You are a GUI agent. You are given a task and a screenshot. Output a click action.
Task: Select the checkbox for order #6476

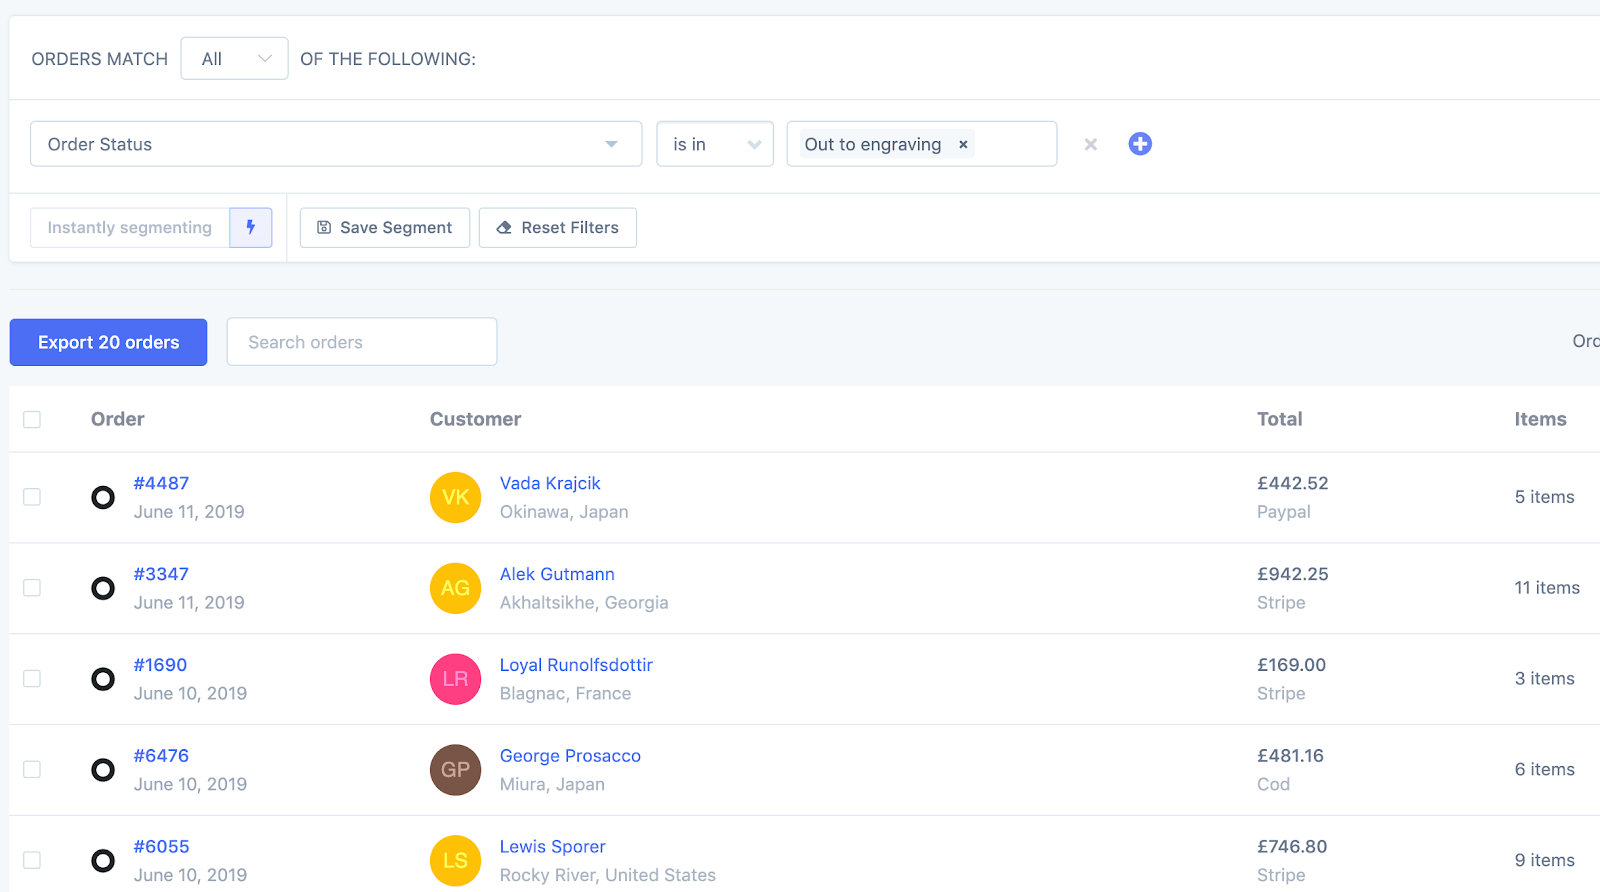click(32, 770)
